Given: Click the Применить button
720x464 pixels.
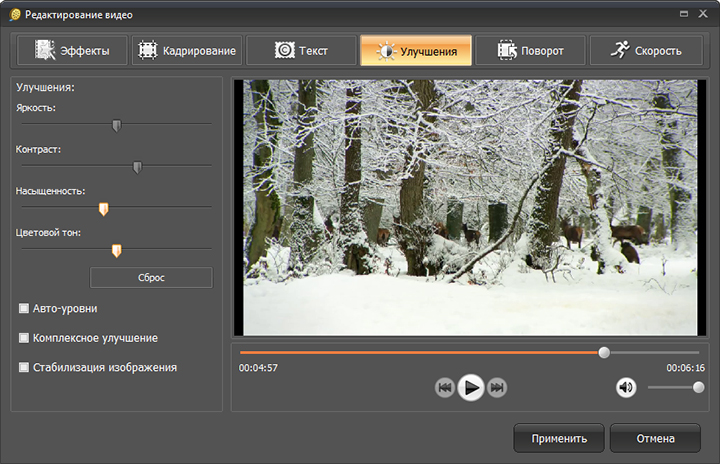Looking at the screenshot, I should (558, 438).
